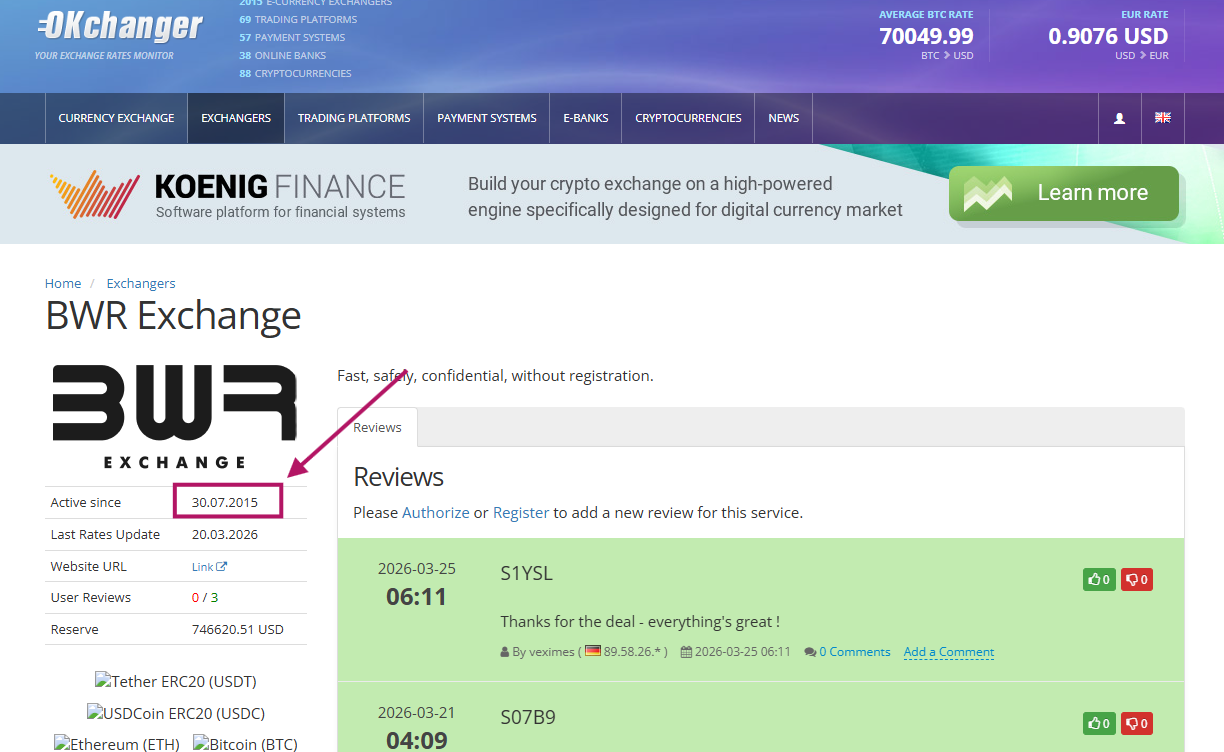The width and height of the screenshot is (1224, 752).
Task: Click Authorize link
Action: point(436,512)
